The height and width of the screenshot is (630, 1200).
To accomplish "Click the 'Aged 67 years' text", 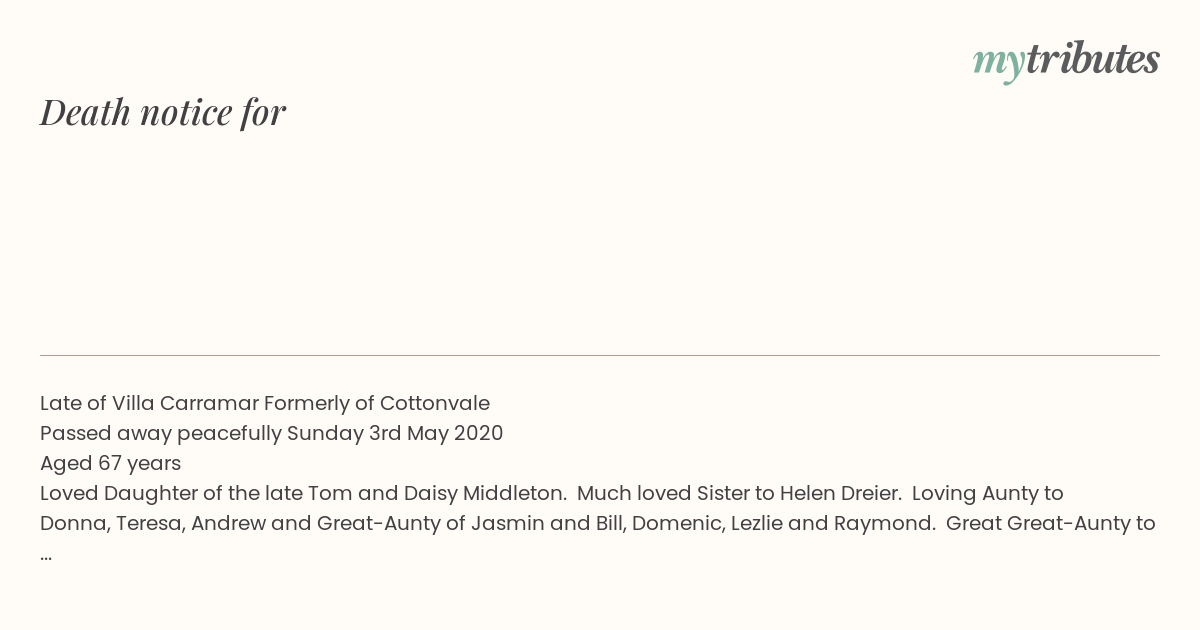I will [x=110, y=463].
